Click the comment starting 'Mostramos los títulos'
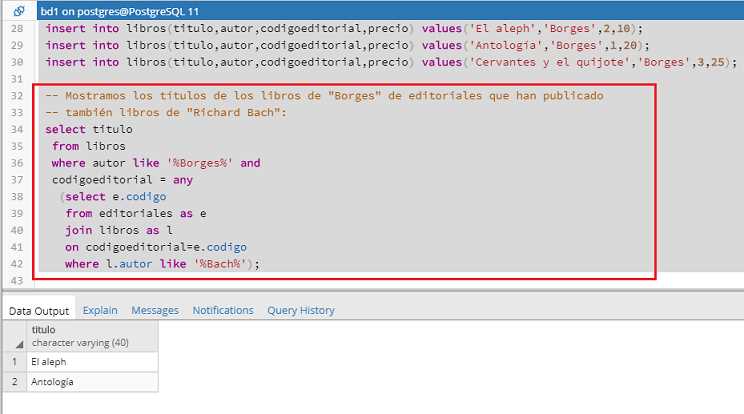744x414 pixels. click(x=324, y=96)
